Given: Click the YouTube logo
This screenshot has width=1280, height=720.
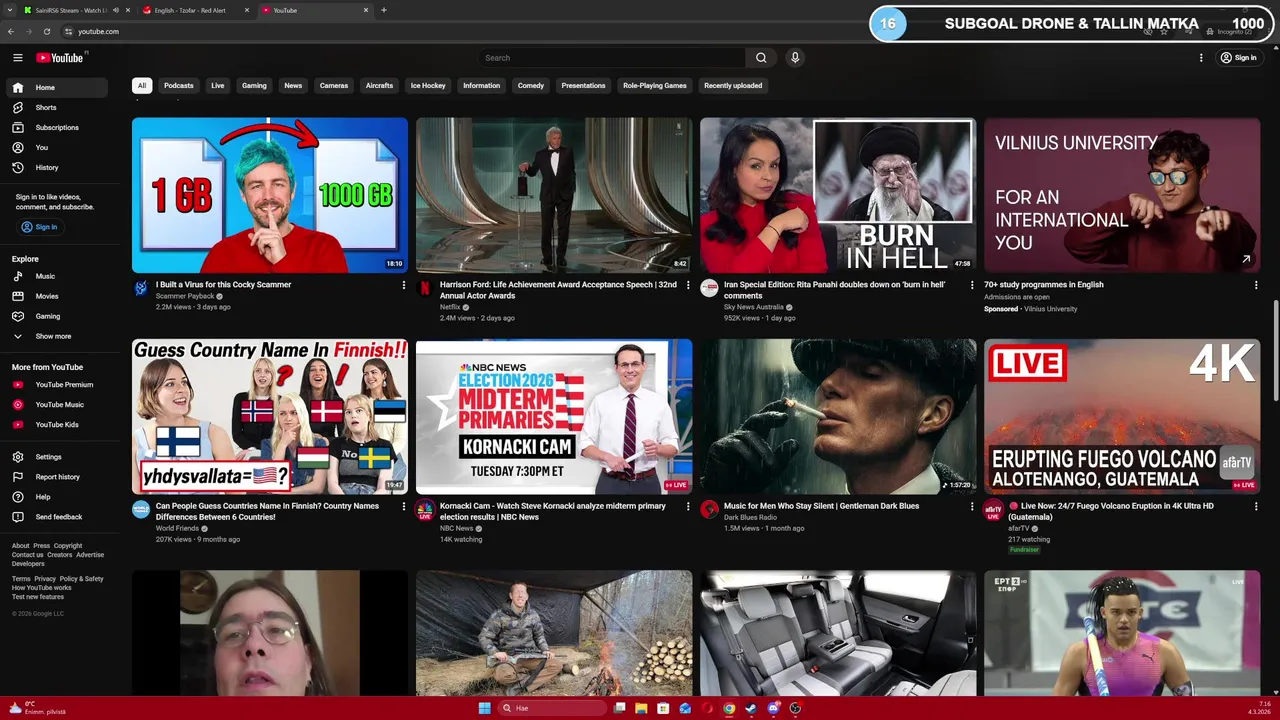Looking at the screenshot, I should (61, 58).
